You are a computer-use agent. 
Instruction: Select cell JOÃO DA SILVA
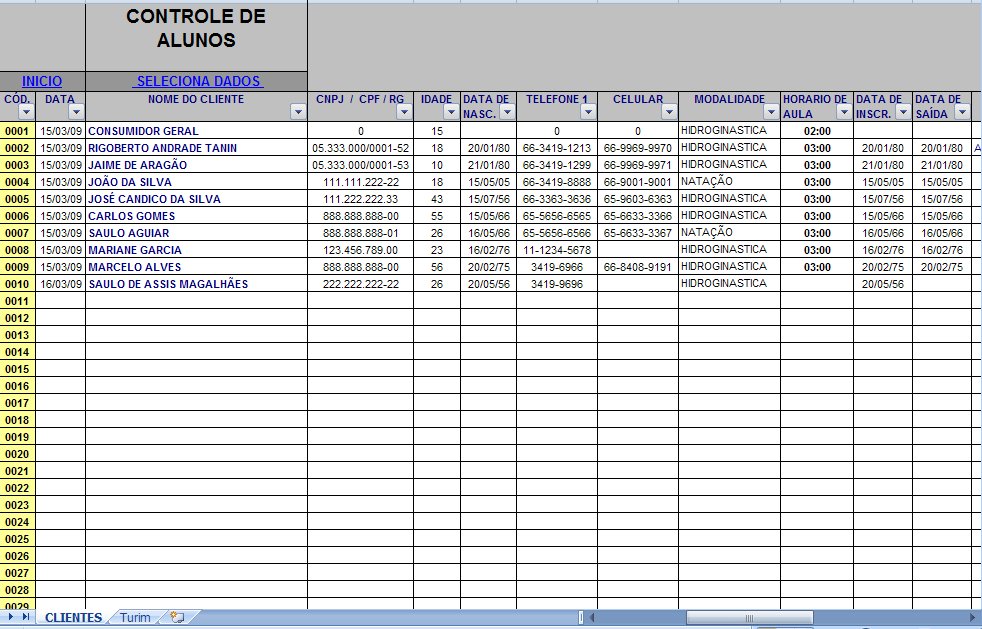[196, 182]
